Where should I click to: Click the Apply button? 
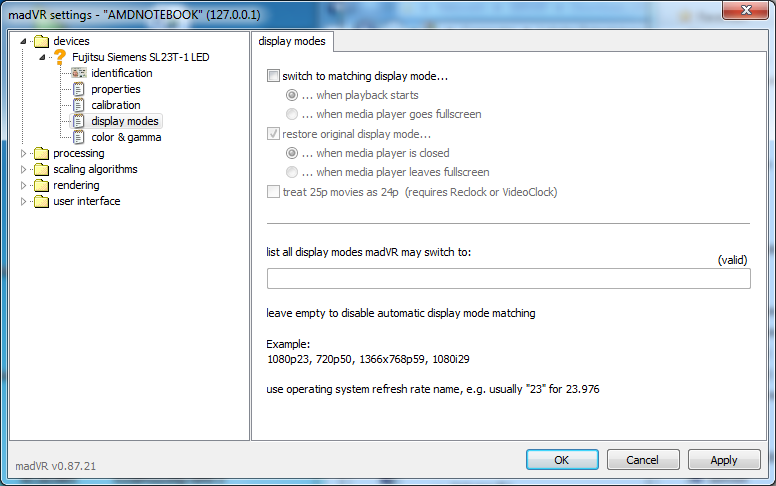[x=724, y=460]
